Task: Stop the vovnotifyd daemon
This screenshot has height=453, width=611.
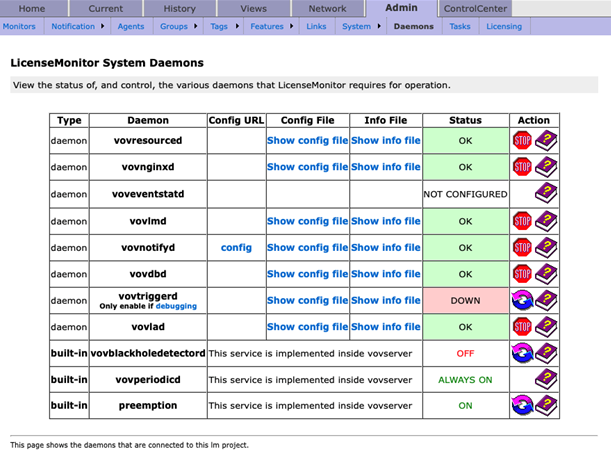Action: pos(522,247)
